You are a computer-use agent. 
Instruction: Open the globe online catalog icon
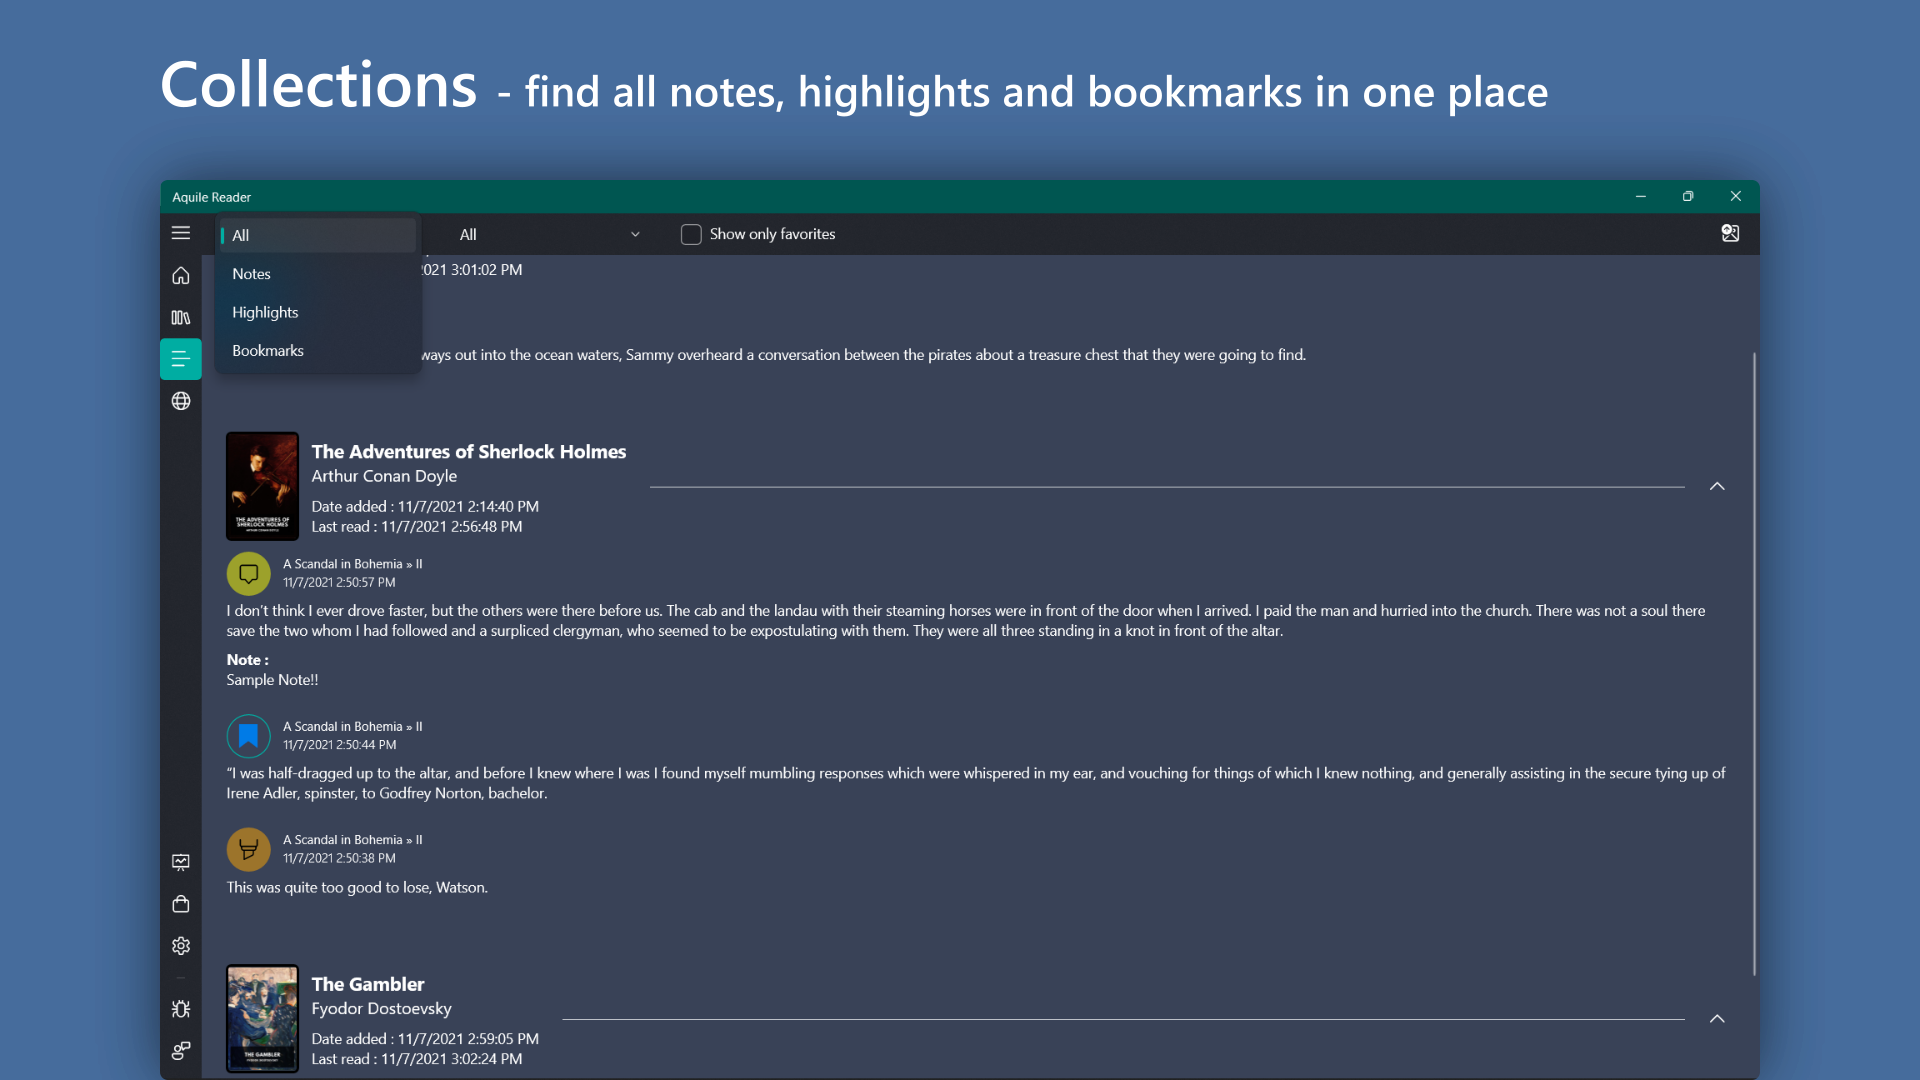pyautogui.click(x=181, y=401)
